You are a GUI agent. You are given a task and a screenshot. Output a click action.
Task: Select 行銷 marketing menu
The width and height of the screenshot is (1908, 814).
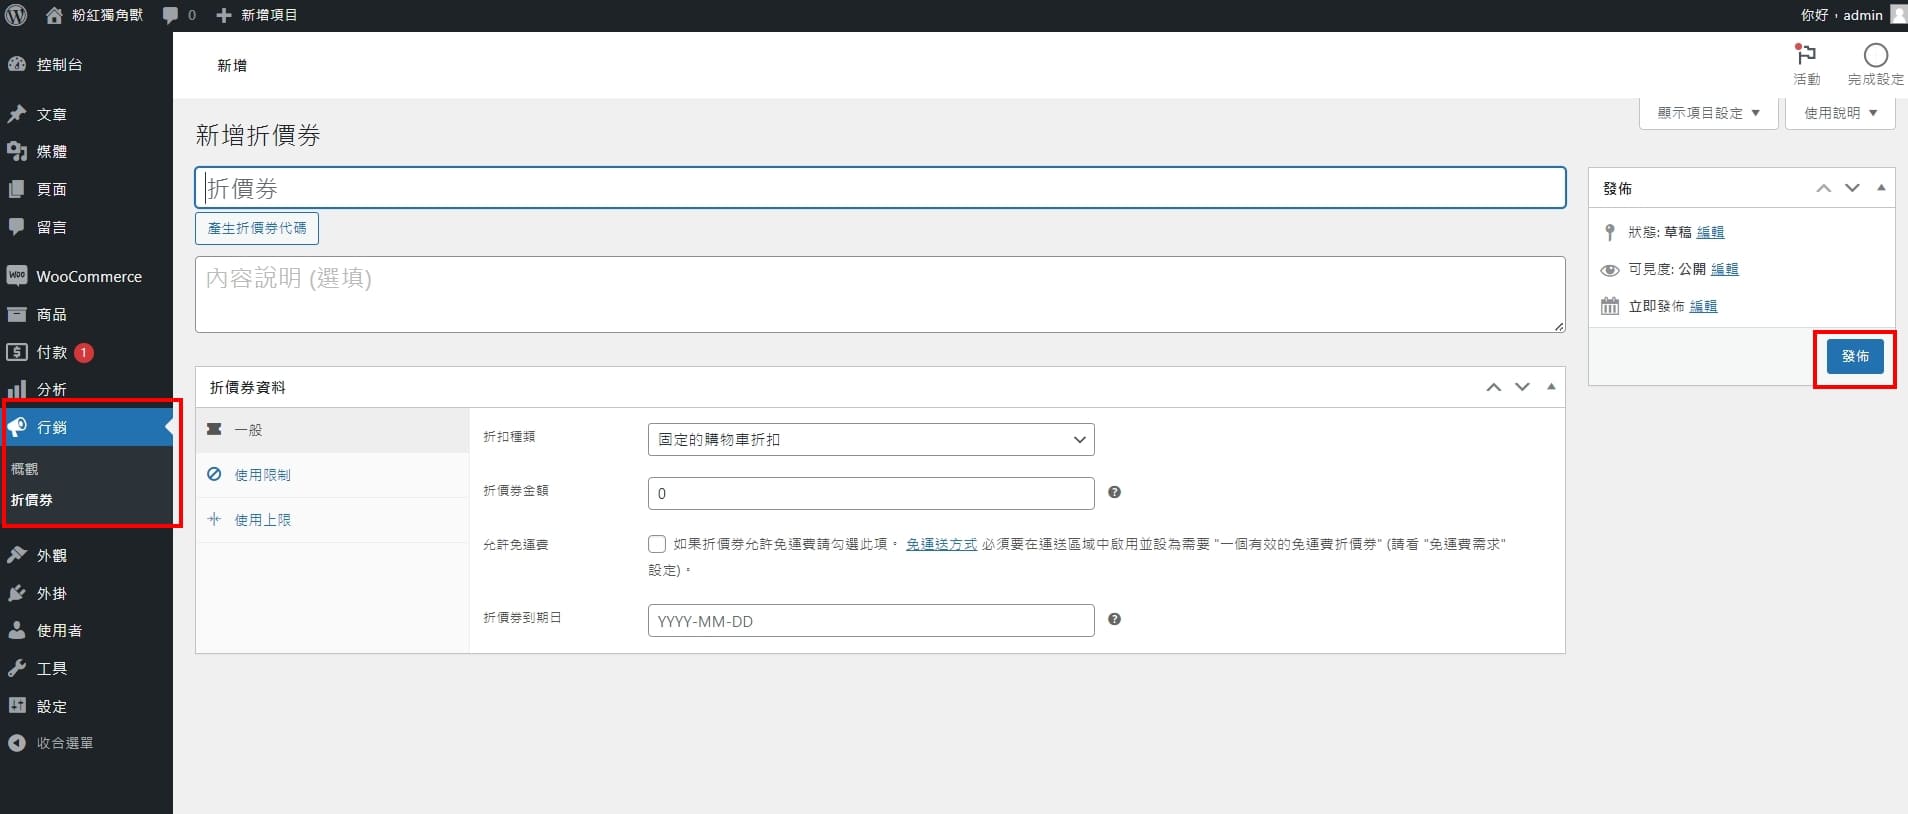click(86, 427)
